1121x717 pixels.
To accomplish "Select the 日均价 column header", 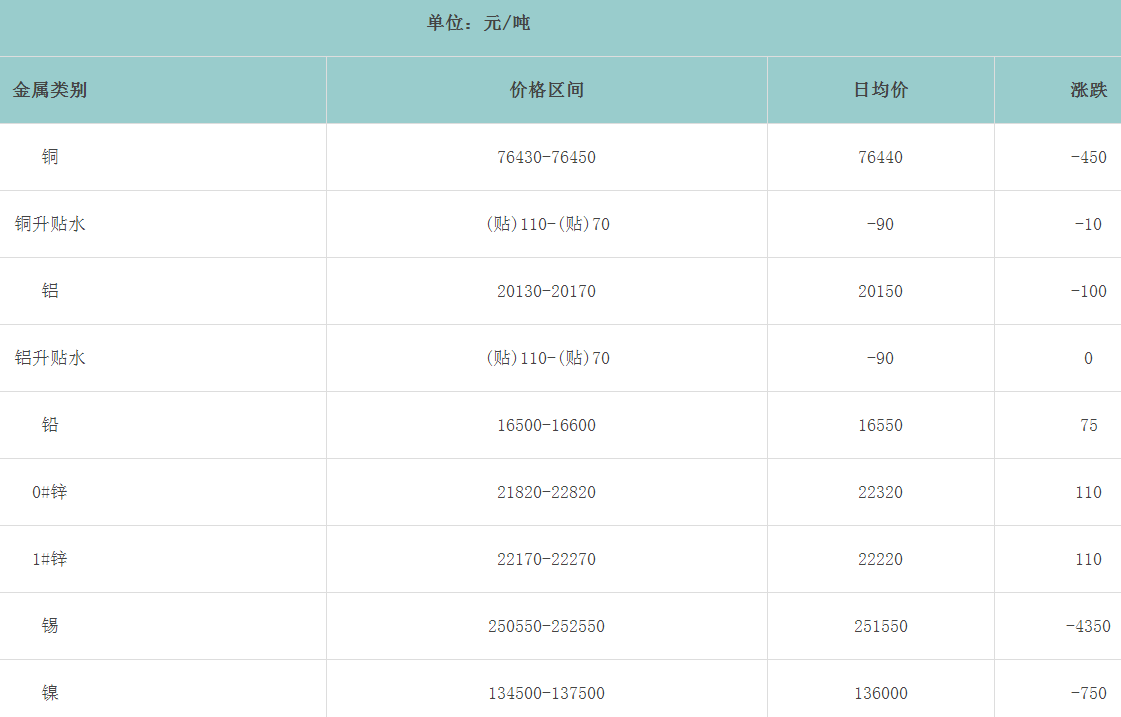I will pos(880,90).
